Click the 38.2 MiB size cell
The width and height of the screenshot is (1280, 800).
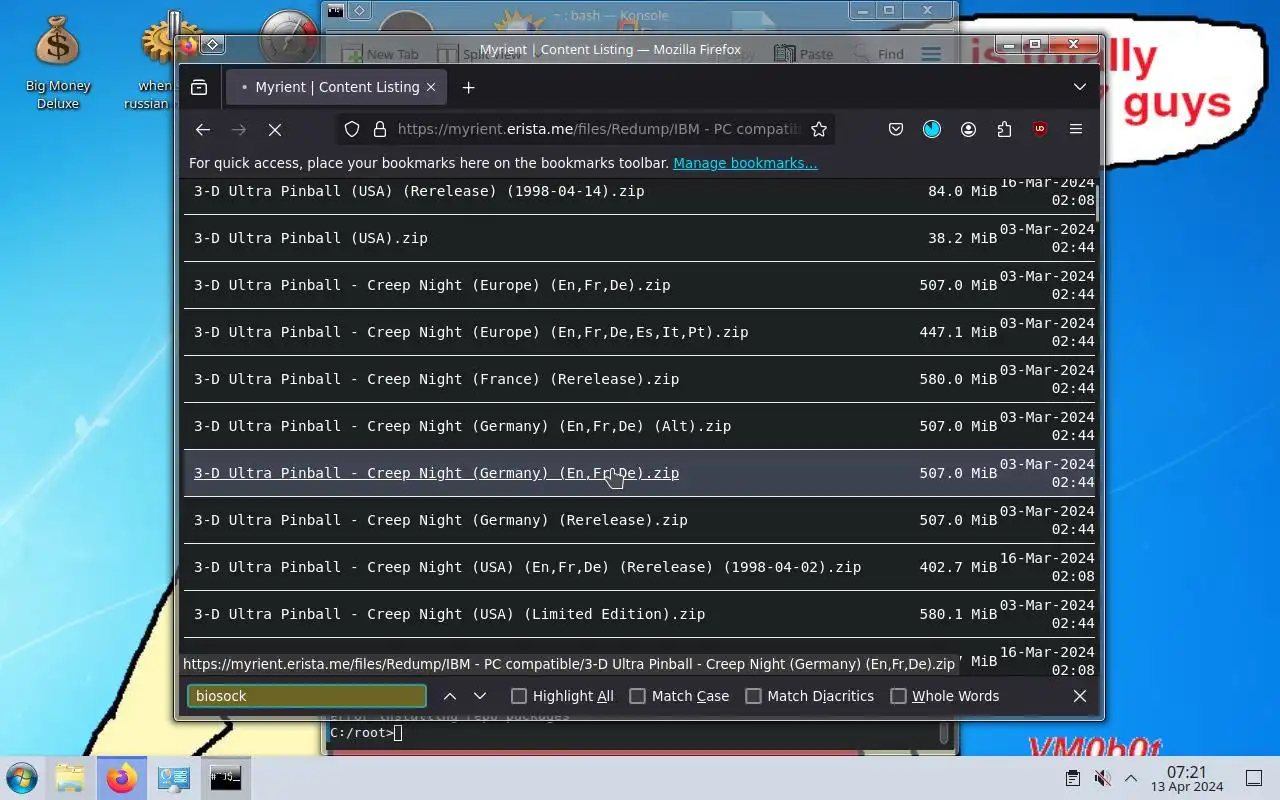tap(962, 238)
